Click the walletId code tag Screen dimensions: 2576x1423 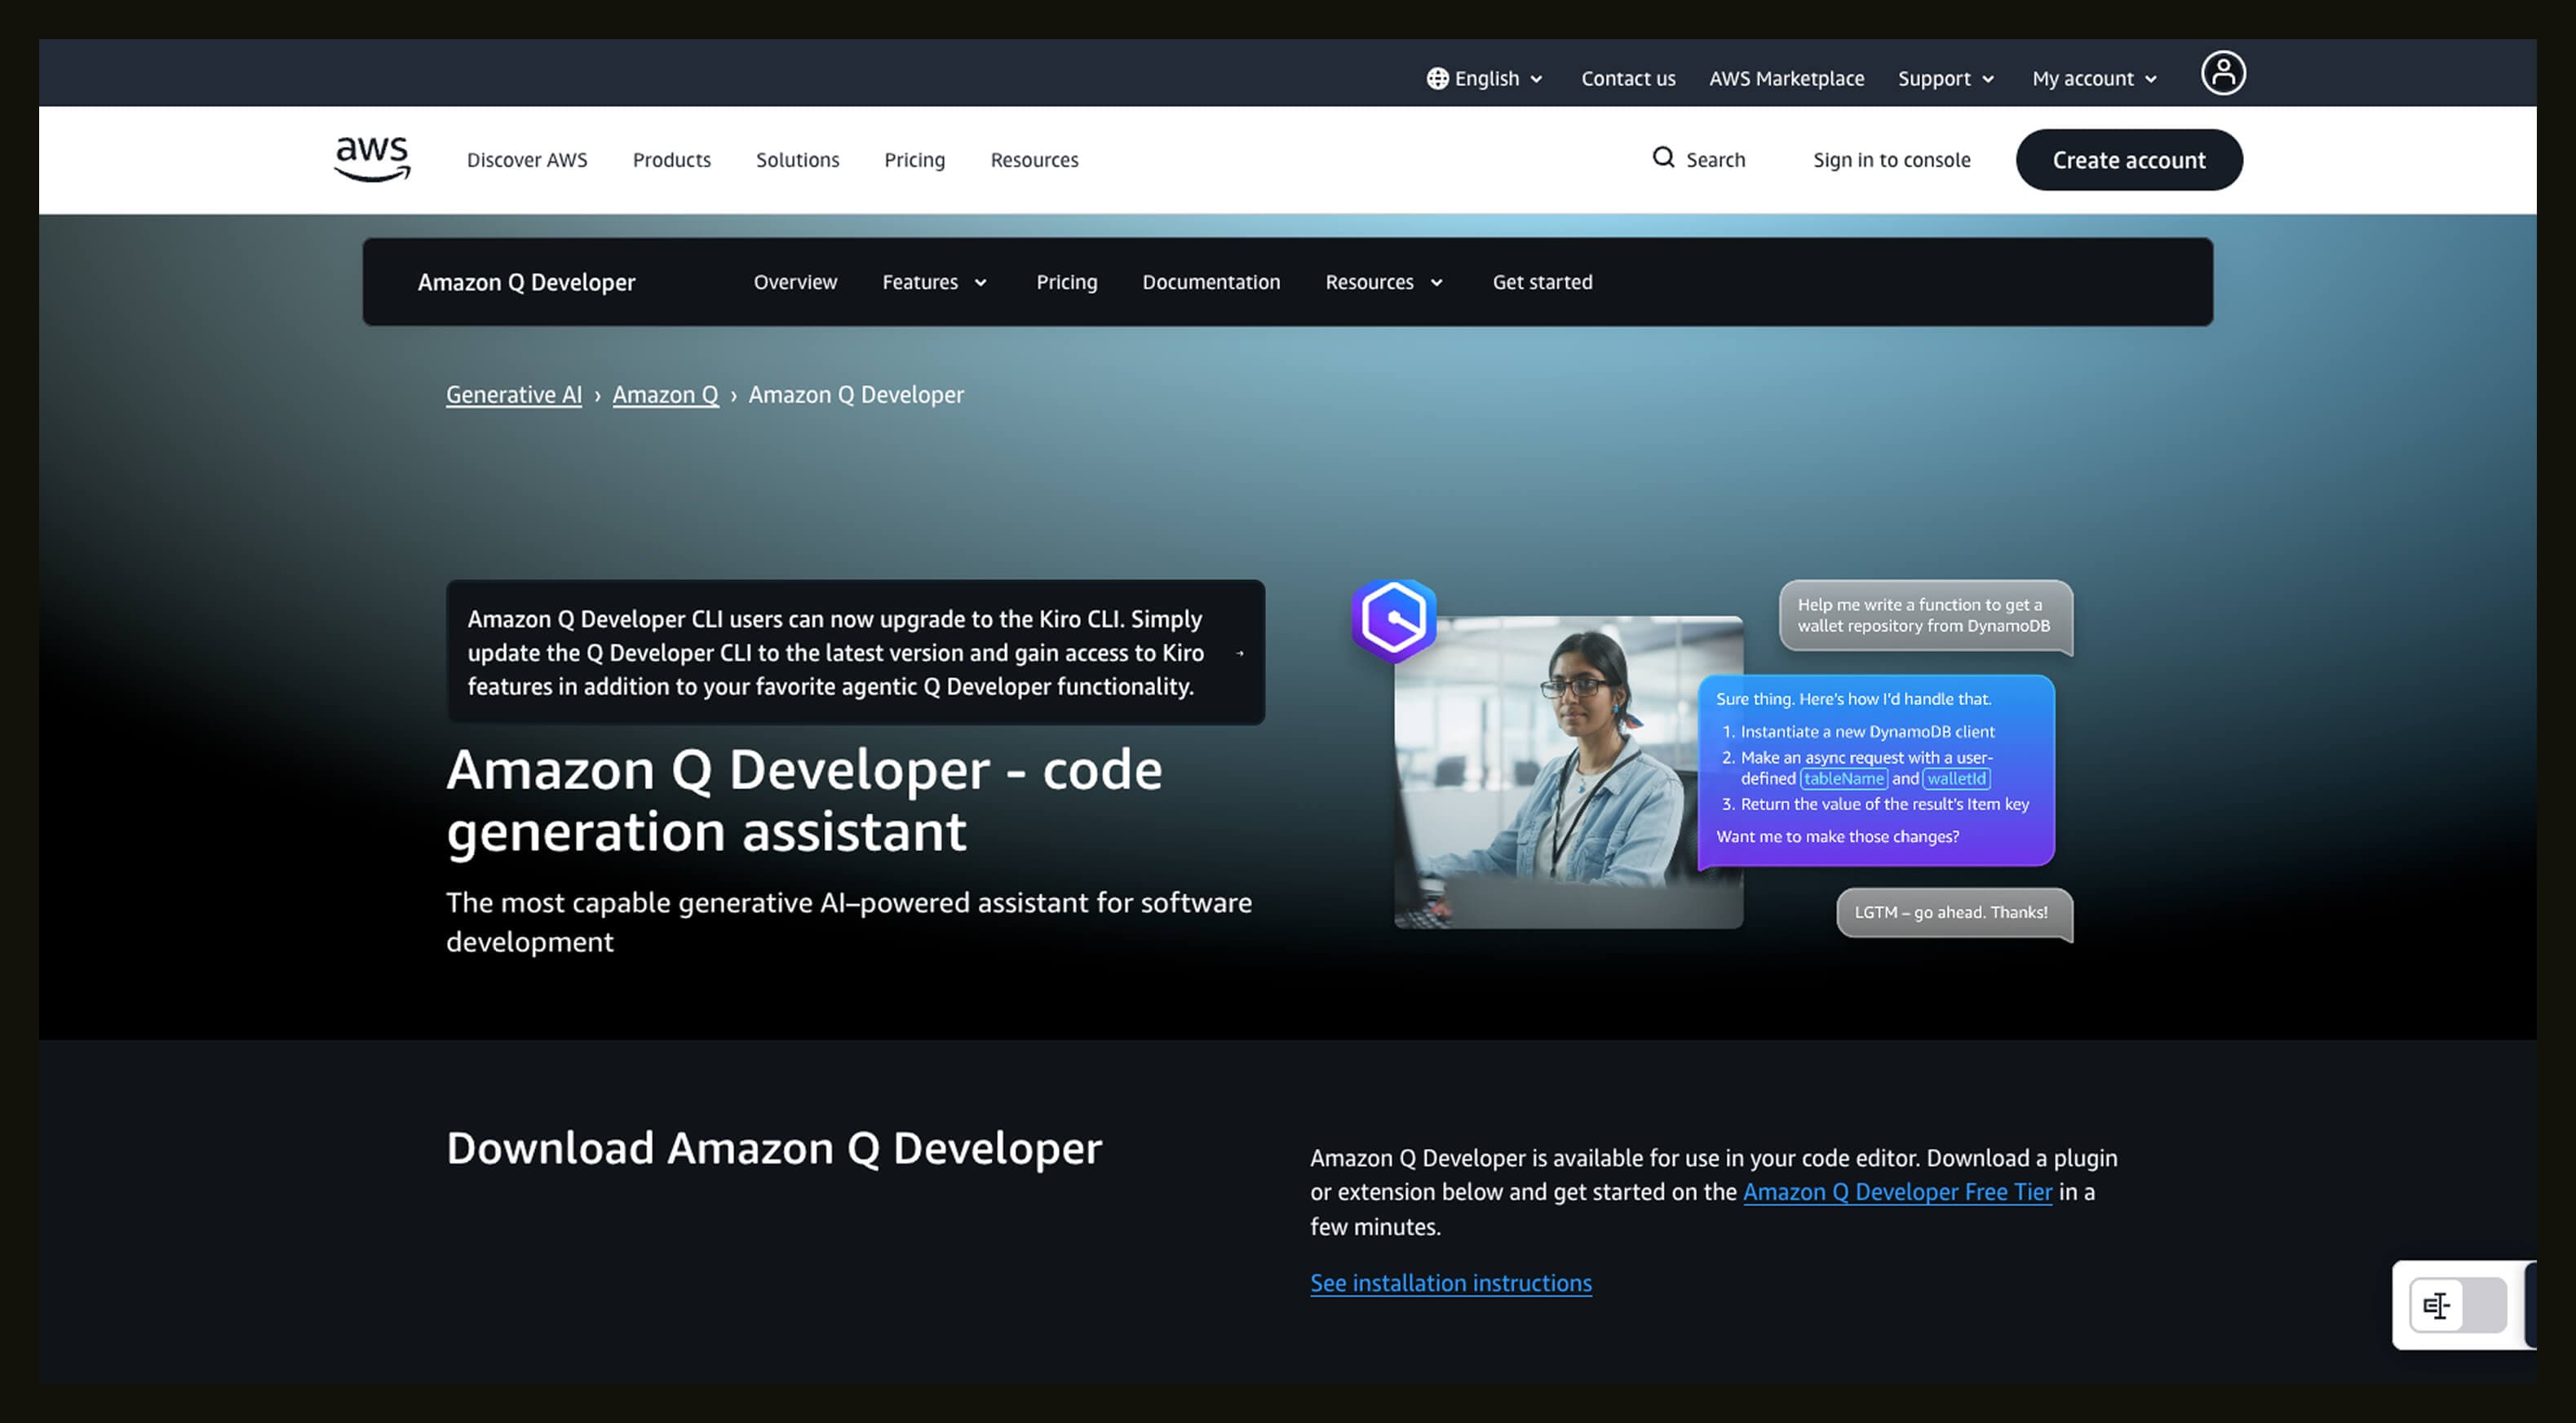point(1956,779)
